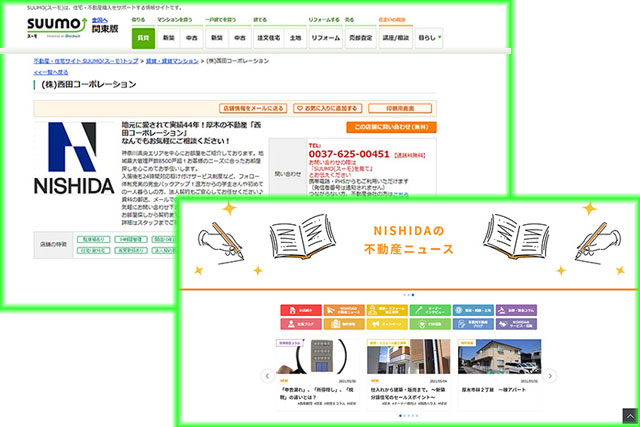Click the orange この店舗に問い合わせ(無料) button
Screen dimensions: 640x427
click(x=391, y=127)
